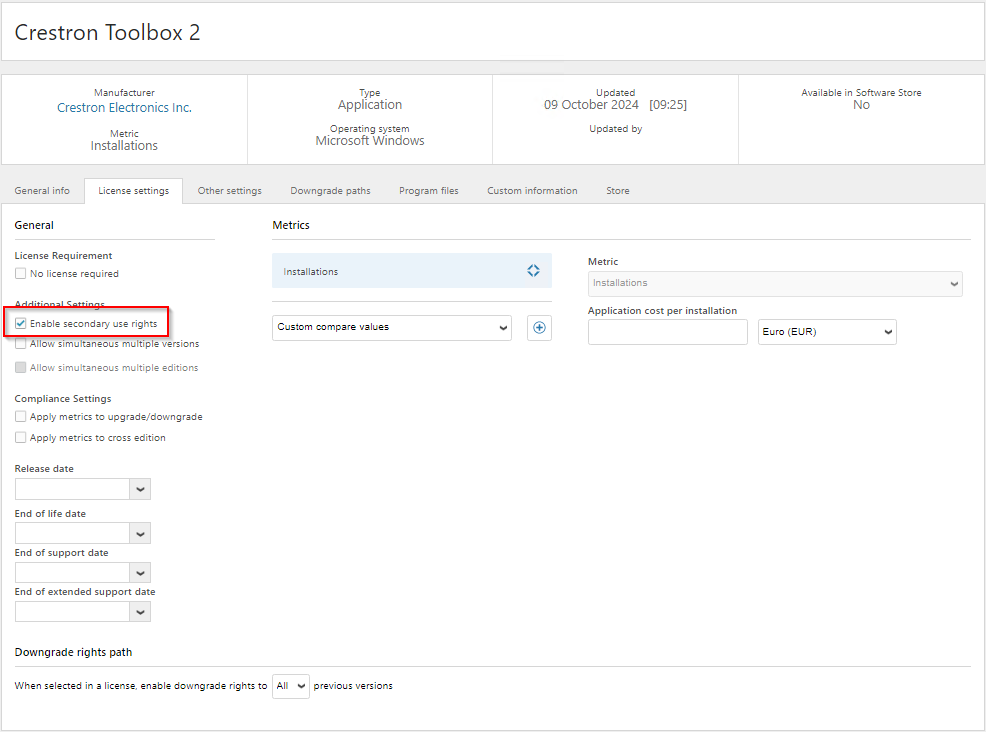986x732 pixels.
Task: Toggle the No license required checkbox
Action: [21, 274]
